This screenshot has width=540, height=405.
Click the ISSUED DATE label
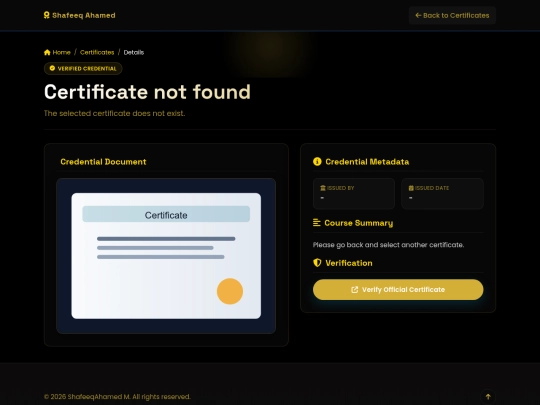tap(432, 188)
